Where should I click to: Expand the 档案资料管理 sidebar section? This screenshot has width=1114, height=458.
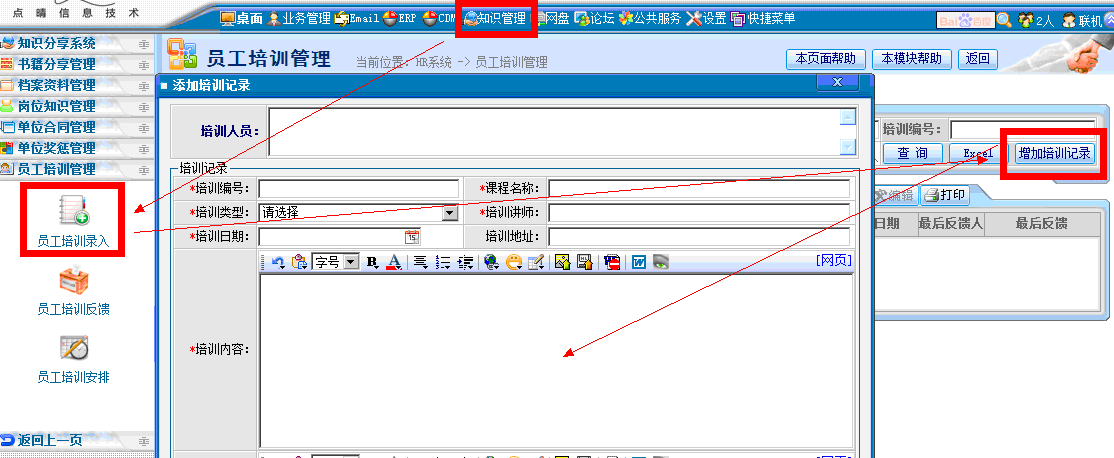click(x=56, y=85)
